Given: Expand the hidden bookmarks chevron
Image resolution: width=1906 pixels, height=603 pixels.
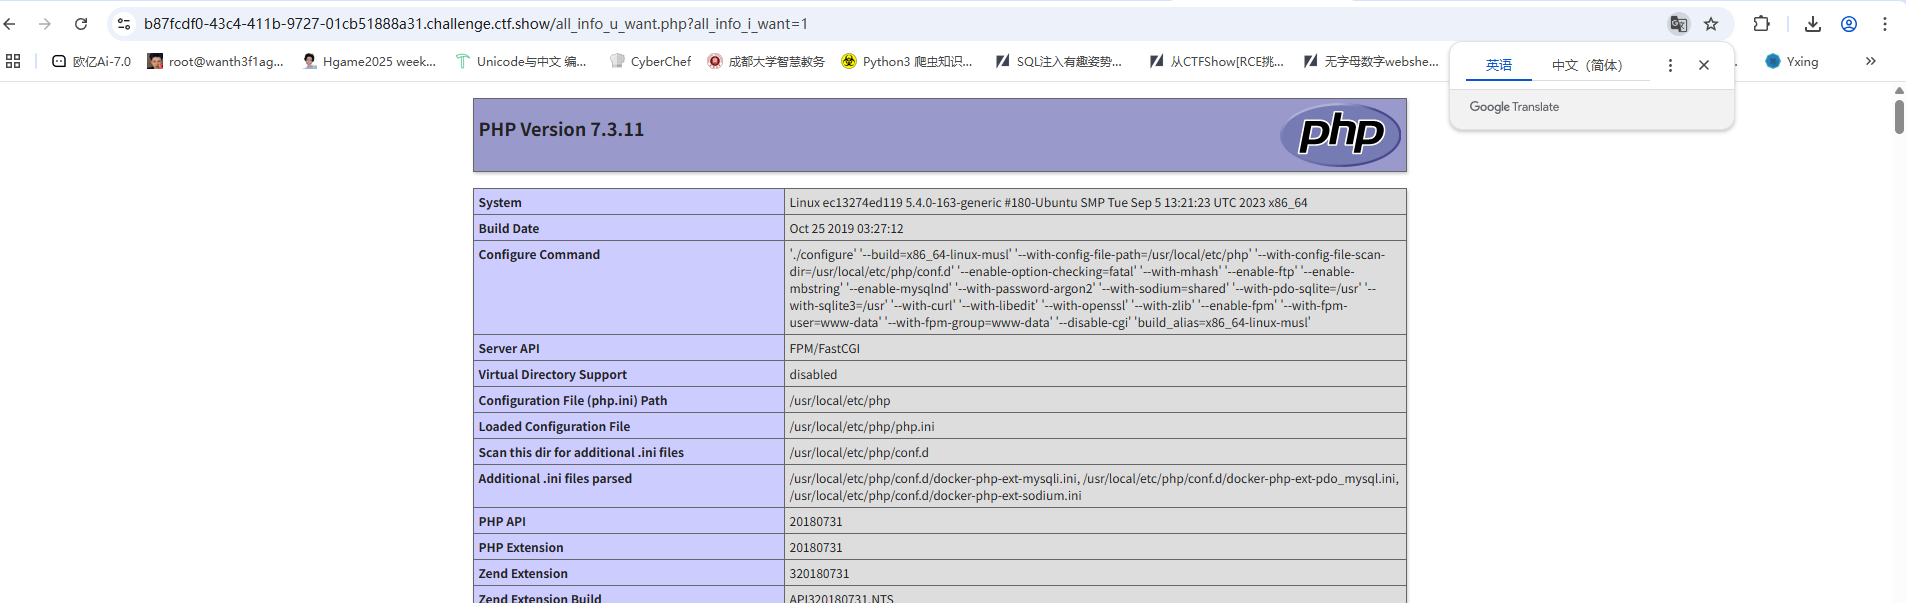Looking at the screenshot, I should pyautogui.click(x=1870, y=61).
